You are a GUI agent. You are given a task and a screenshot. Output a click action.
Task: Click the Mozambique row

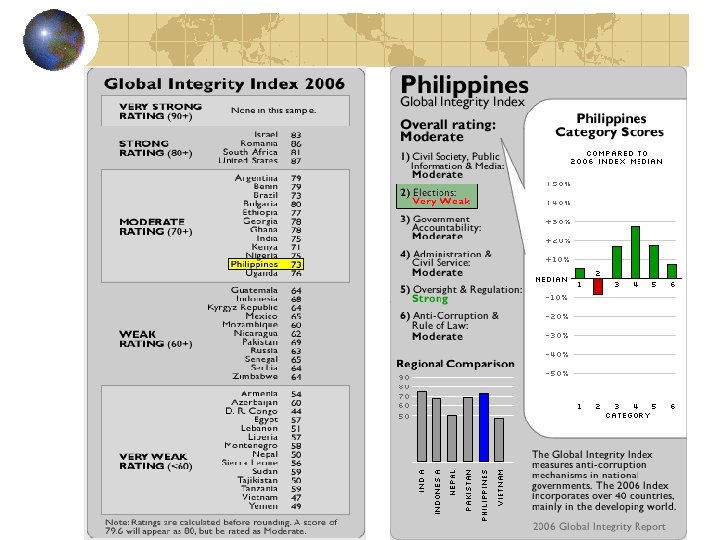[262, 325]
